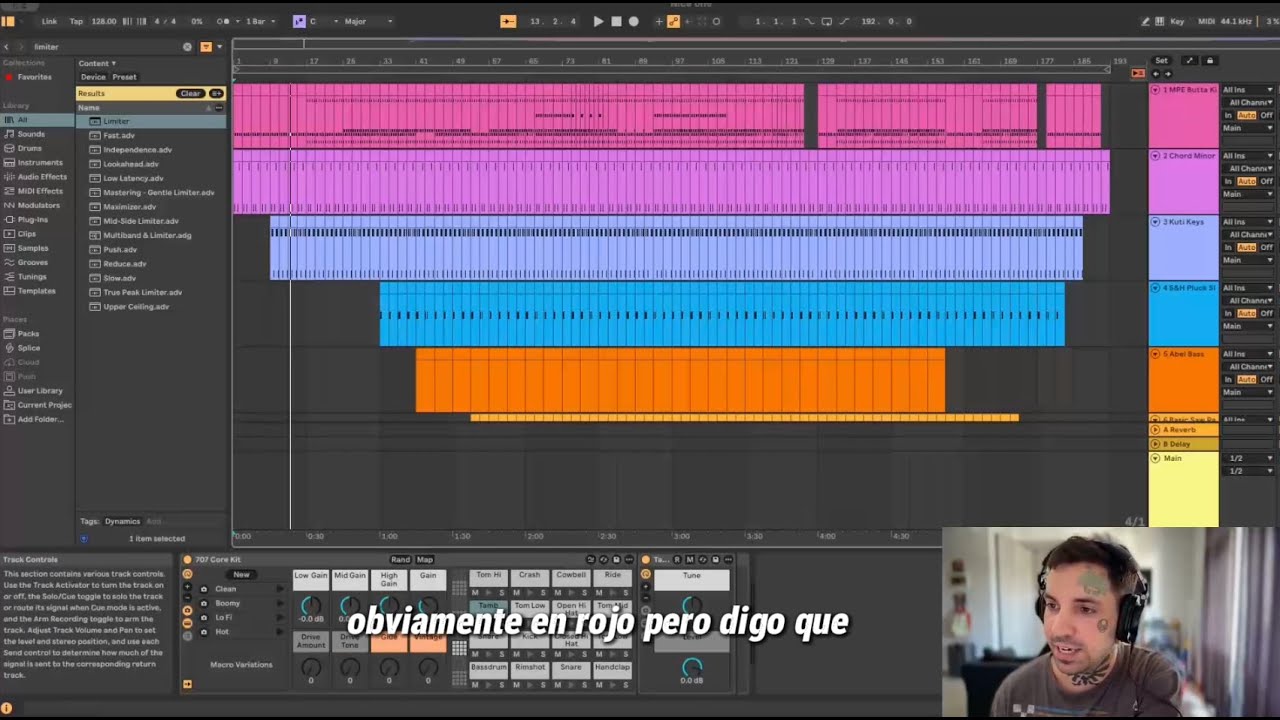Open the browser filter toggle icon
The image size is (1280, 720).
(x=206, y=47)
